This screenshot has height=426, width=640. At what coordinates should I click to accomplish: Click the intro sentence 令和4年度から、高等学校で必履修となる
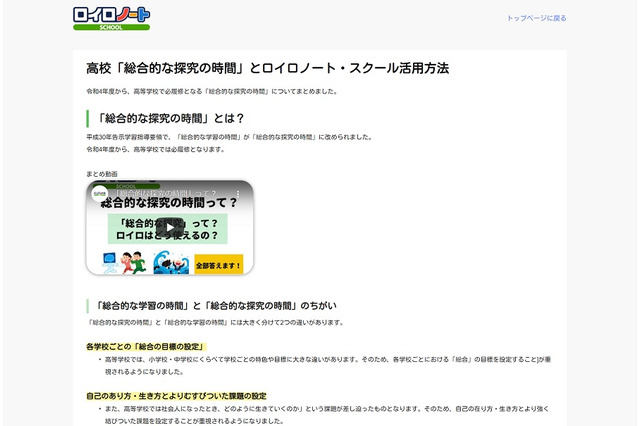click(211, 91)
